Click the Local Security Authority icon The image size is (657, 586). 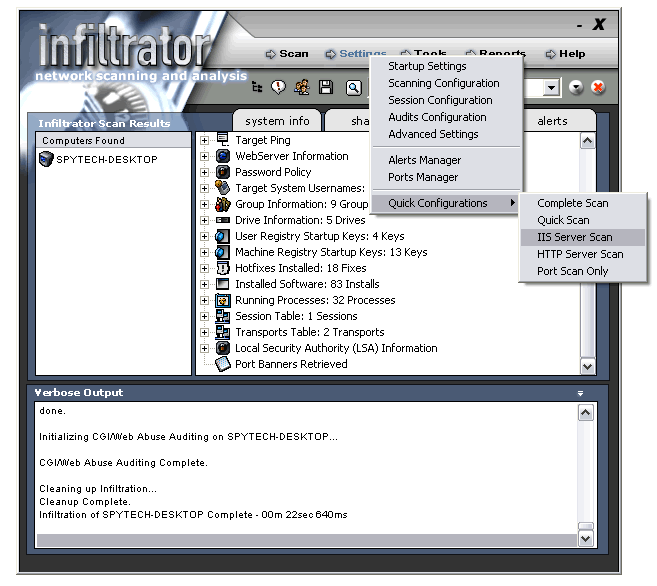(x=223, y=348)
